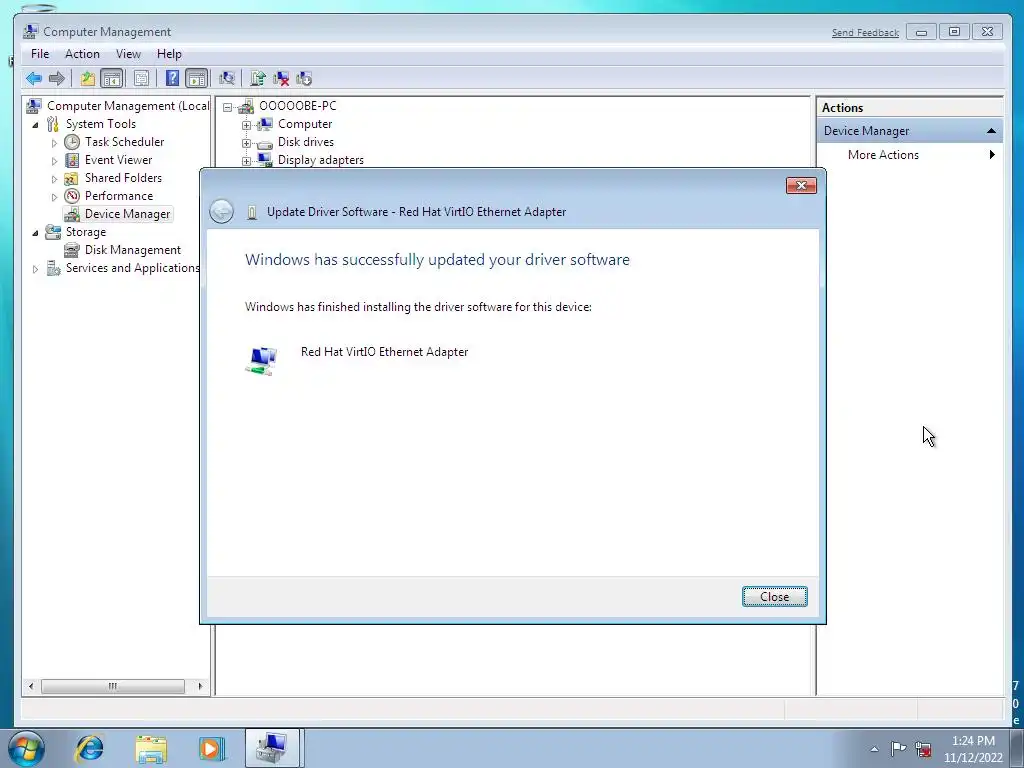Click the Action Center flag tray icon
This screenshot has width=1024, height=768.
click(x=899, y=748)
